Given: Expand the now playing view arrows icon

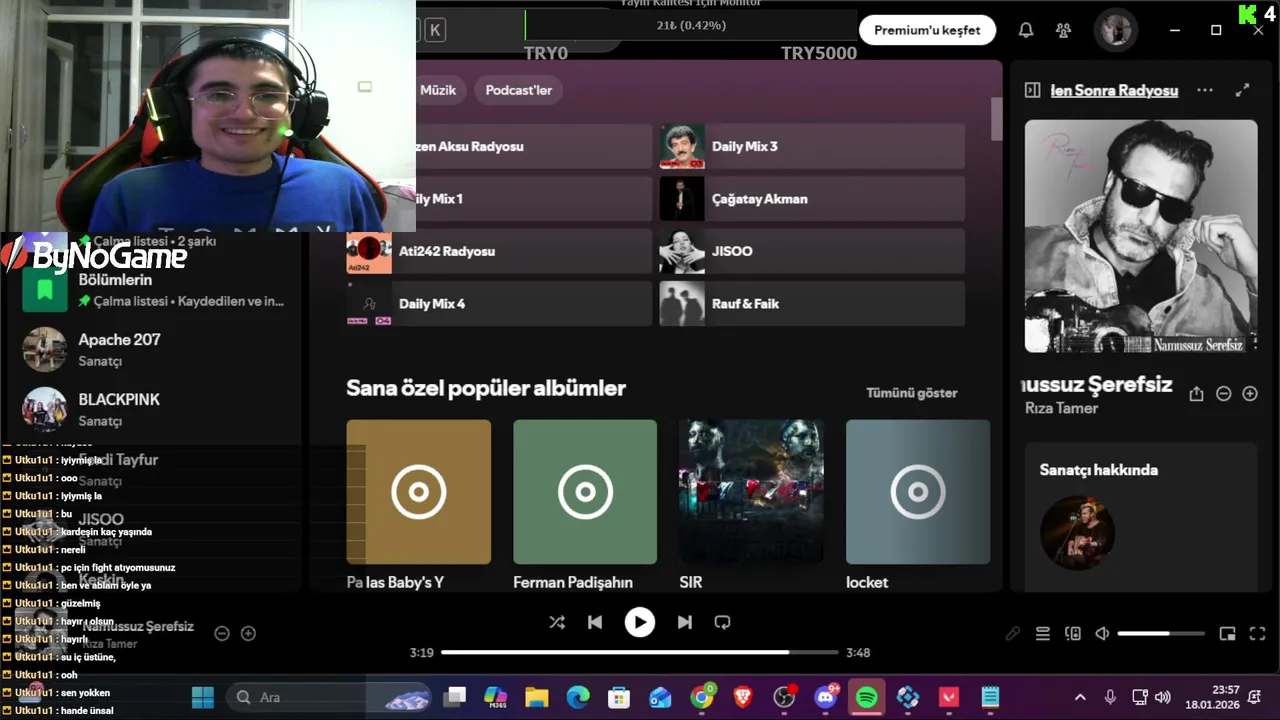Looking at the screenshot, I should [x=1242, y=90].
